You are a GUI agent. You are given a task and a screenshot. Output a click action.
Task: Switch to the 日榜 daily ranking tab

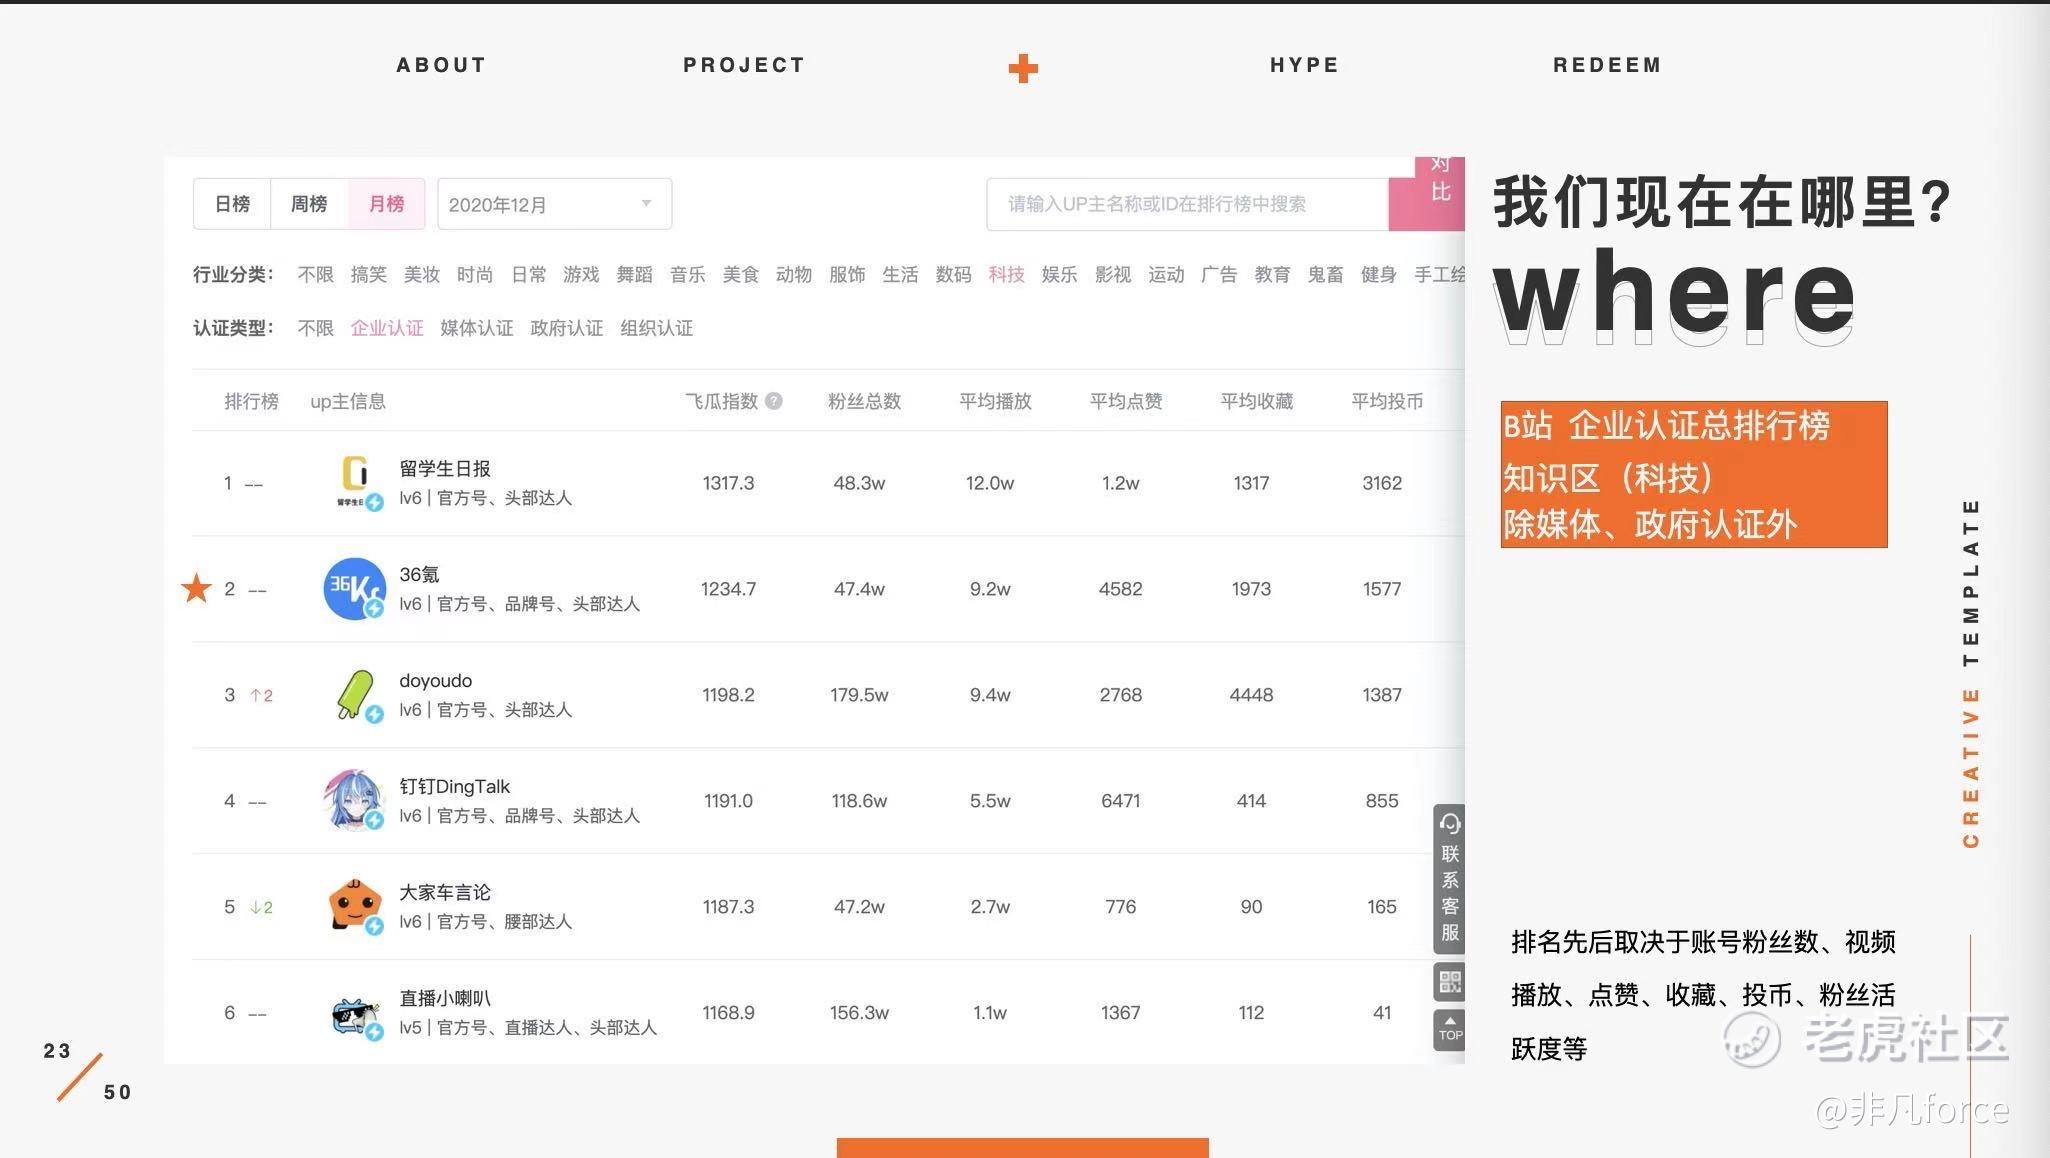(232, 204)
